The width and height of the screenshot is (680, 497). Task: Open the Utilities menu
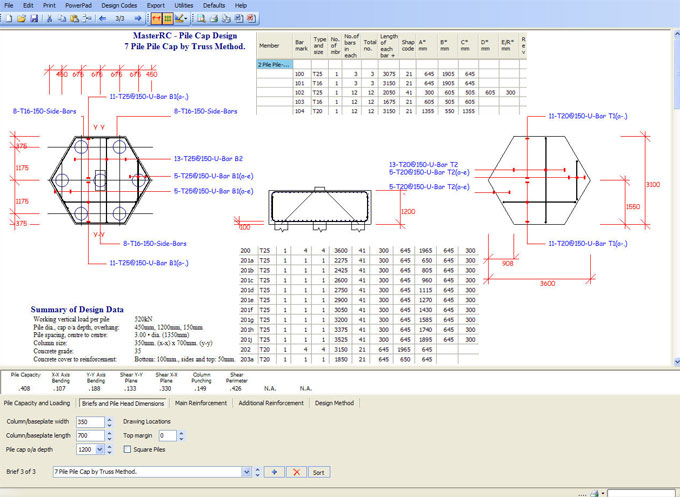click(183, 6)
